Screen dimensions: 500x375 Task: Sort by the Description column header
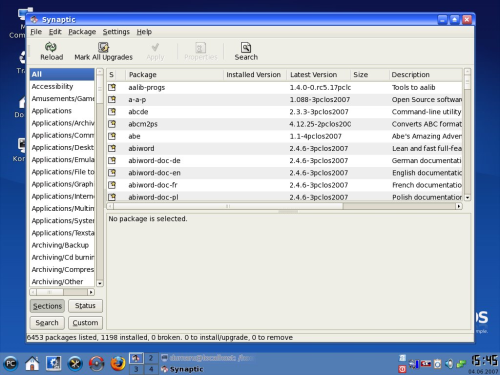pyautogui.click(x=425, y=75)
